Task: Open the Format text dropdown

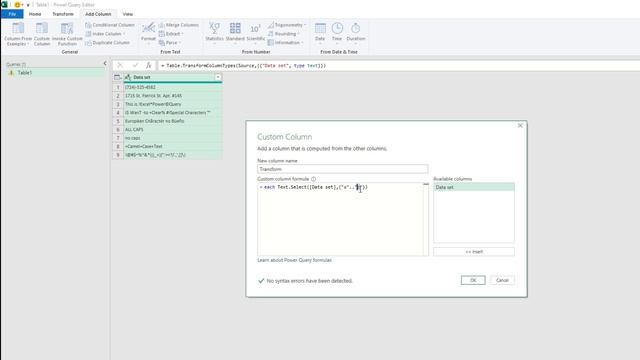Action: pos(148,34)
